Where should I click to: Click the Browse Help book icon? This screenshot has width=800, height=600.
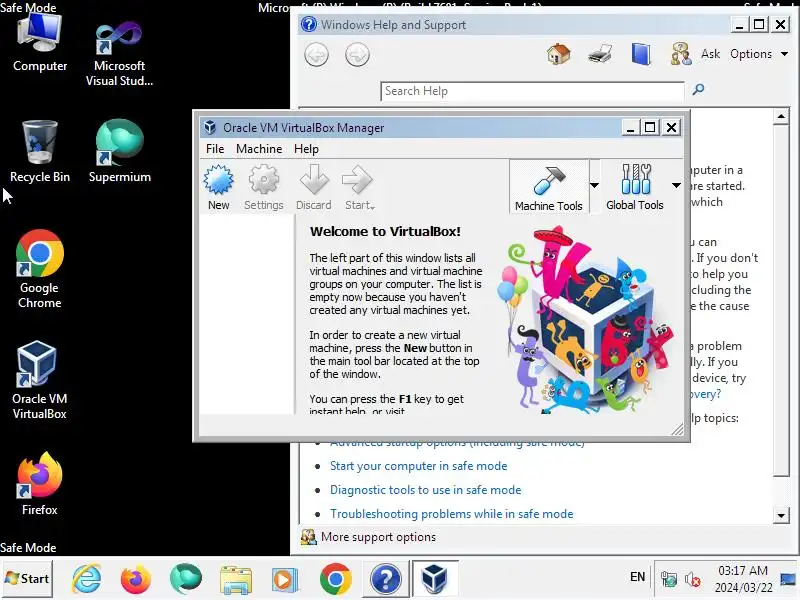641,54
